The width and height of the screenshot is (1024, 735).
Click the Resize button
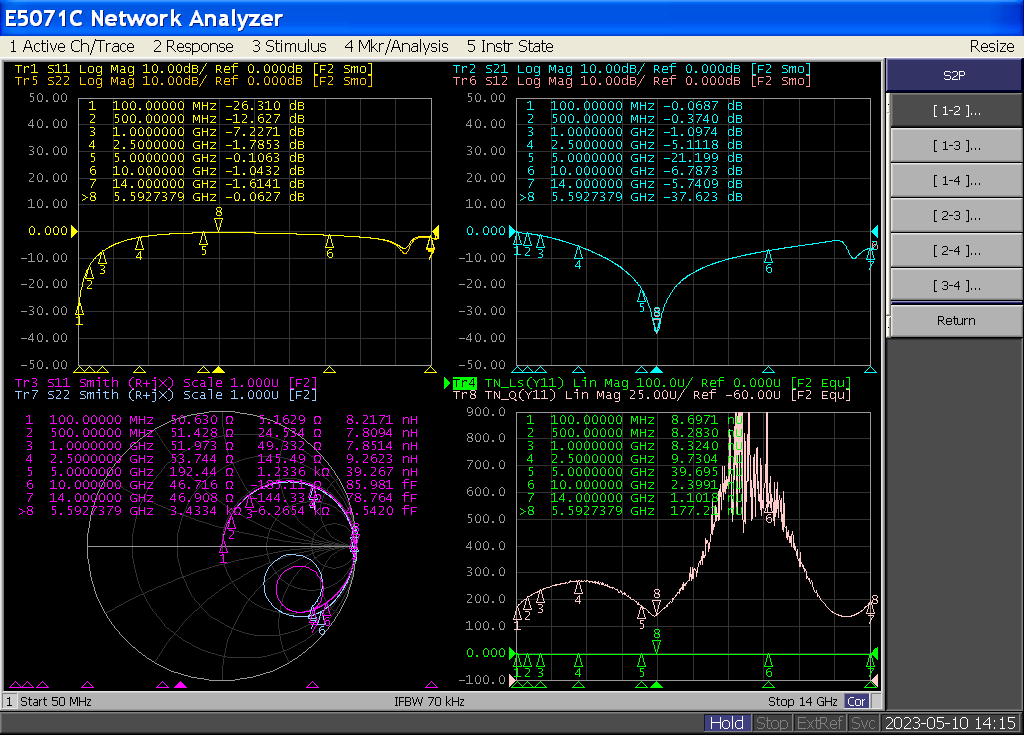click(991, 46)
